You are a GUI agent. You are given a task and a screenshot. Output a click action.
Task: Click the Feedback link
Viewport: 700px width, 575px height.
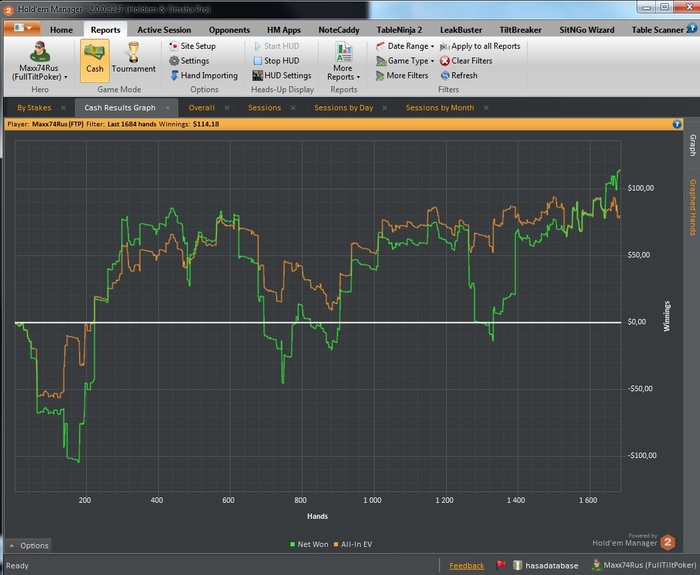(467, 566)
